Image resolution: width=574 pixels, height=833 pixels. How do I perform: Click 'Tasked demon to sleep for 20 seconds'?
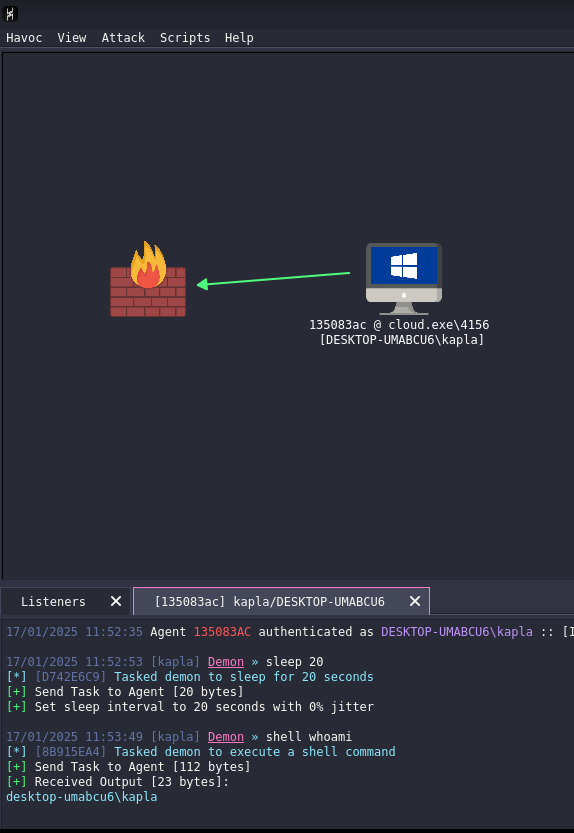click(x=244, y=677)
